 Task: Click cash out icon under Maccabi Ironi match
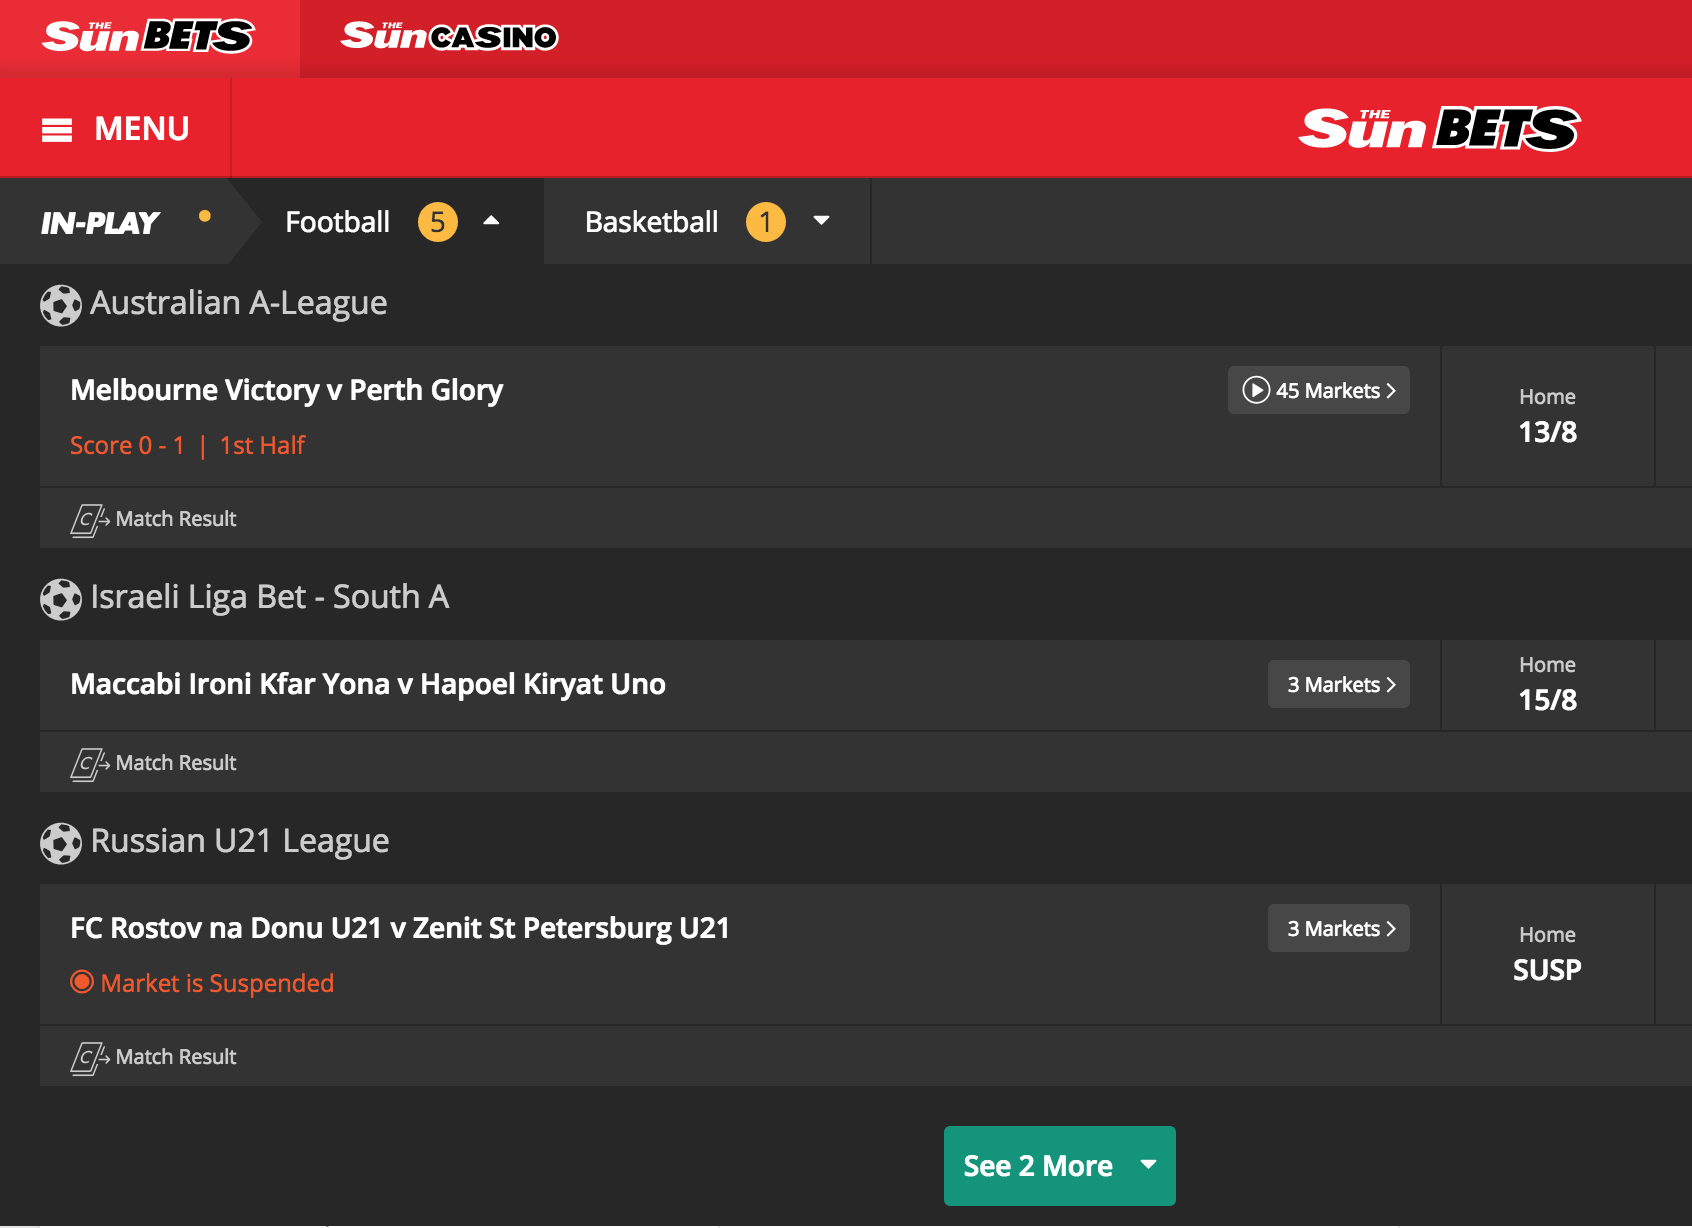[x=89, y=764]
